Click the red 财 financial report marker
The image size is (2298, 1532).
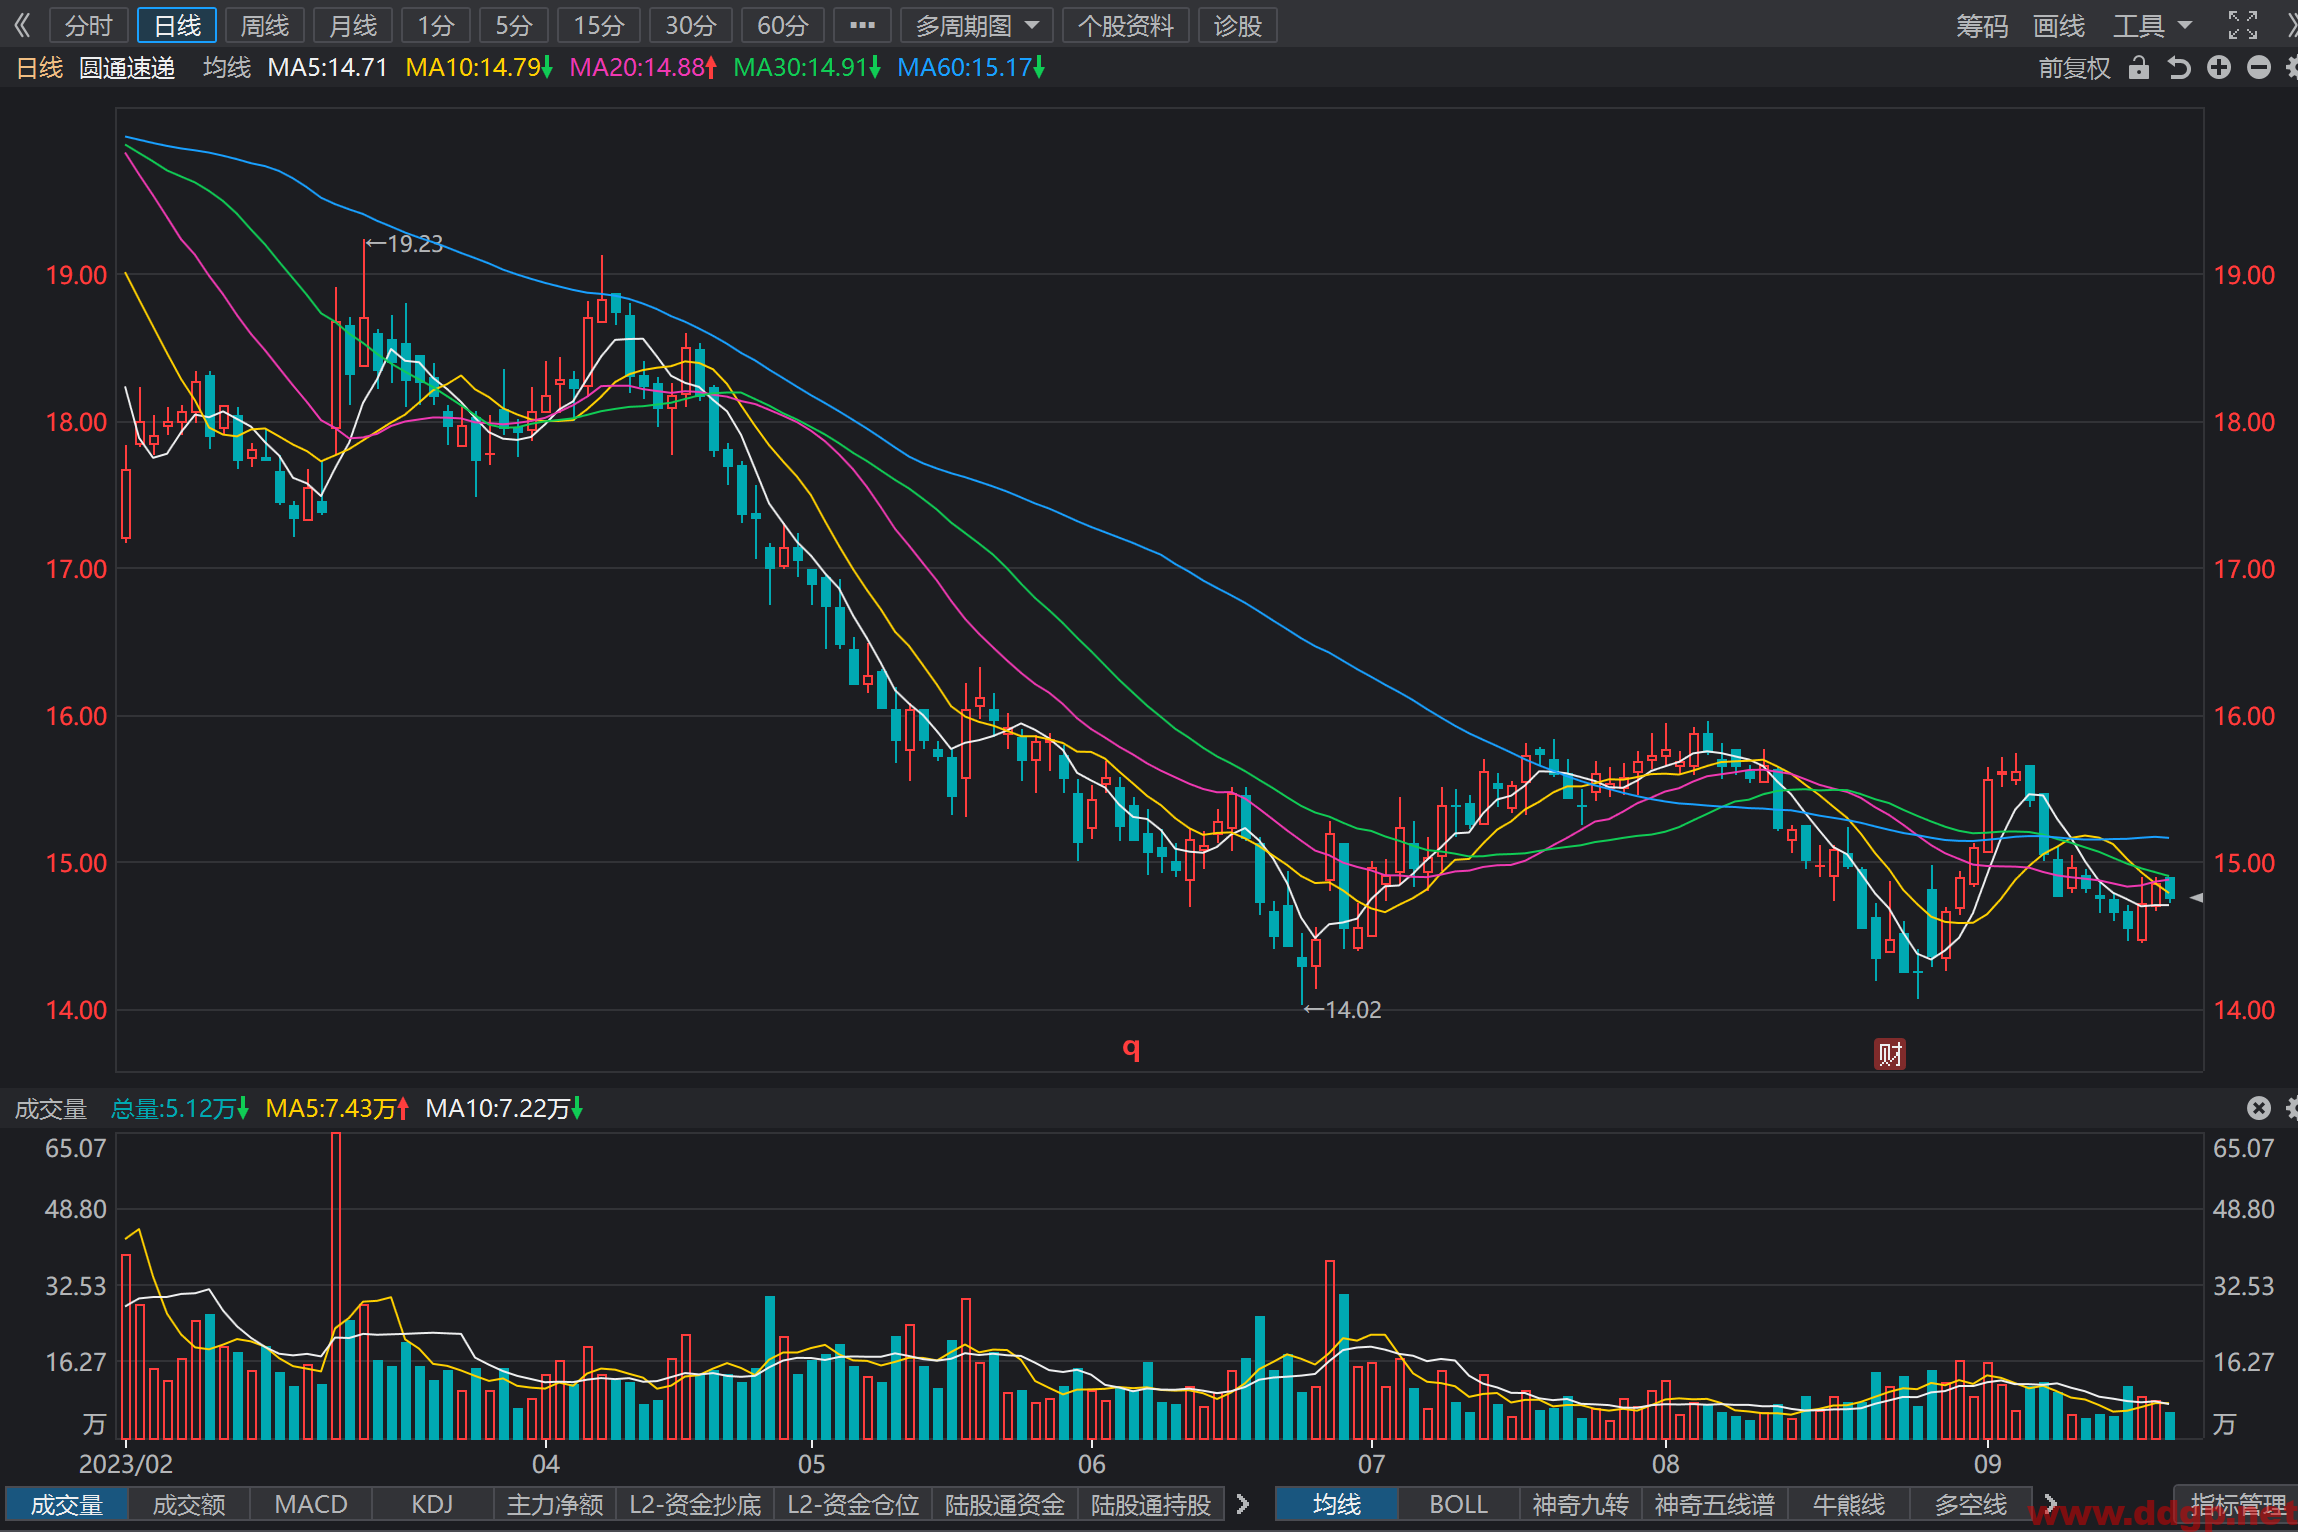click(1889, 1054)
